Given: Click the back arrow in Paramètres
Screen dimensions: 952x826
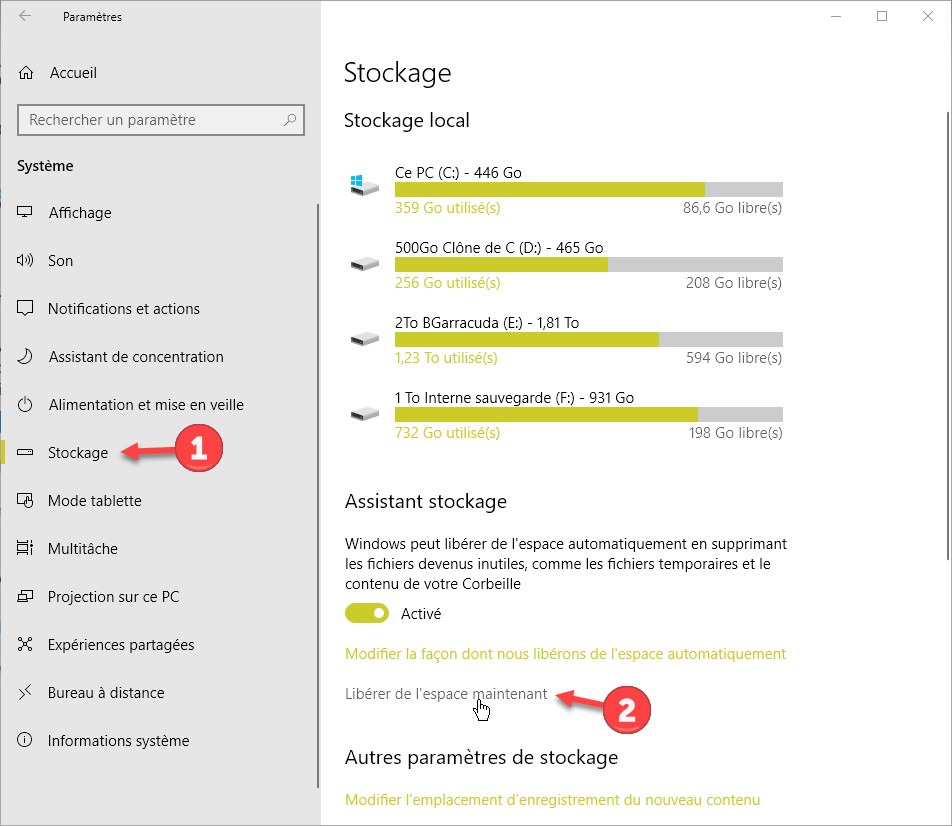Looking at the screenshot, I should pos(25,17).
